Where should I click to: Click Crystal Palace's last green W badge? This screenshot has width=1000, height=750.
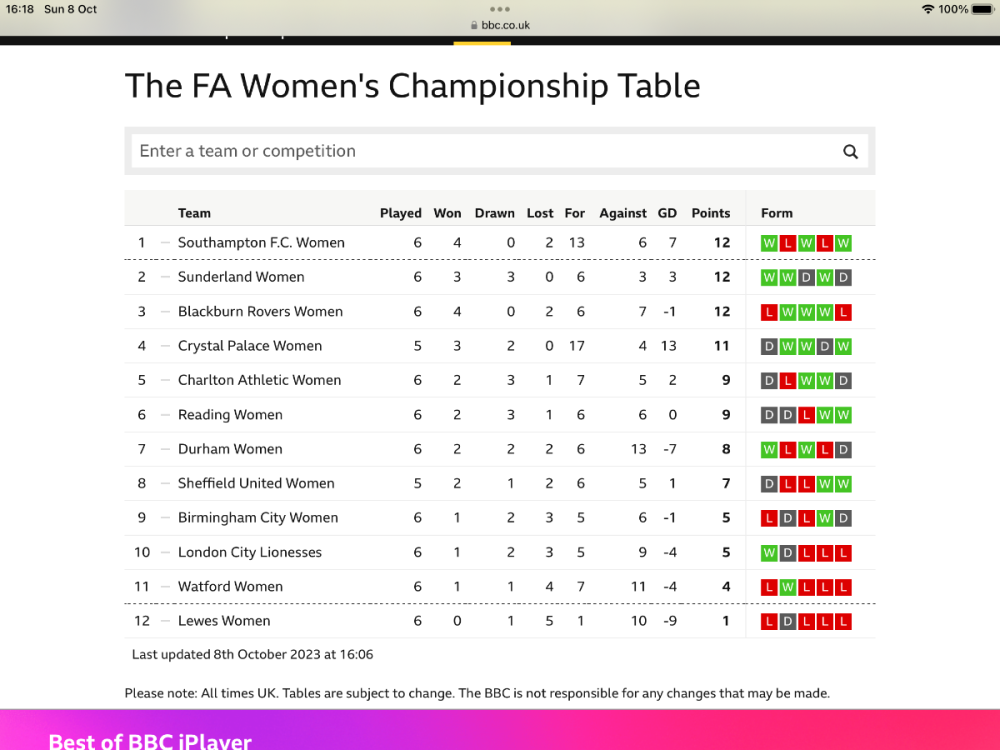tap(844, 346)
